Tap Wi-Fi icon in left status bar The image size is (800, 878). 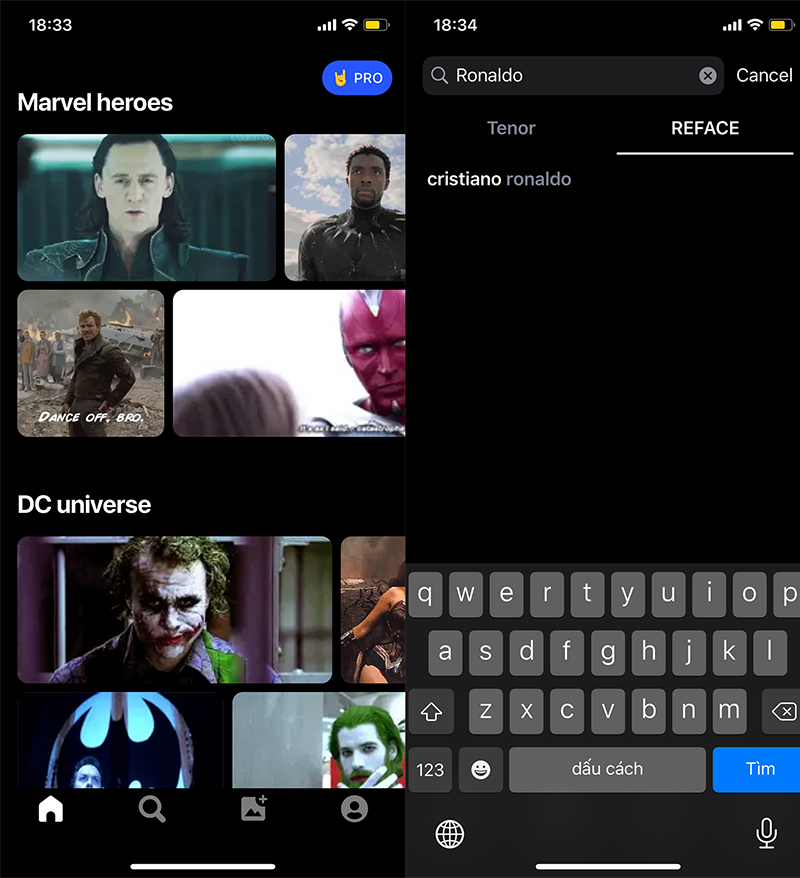[x=350, y=25]
